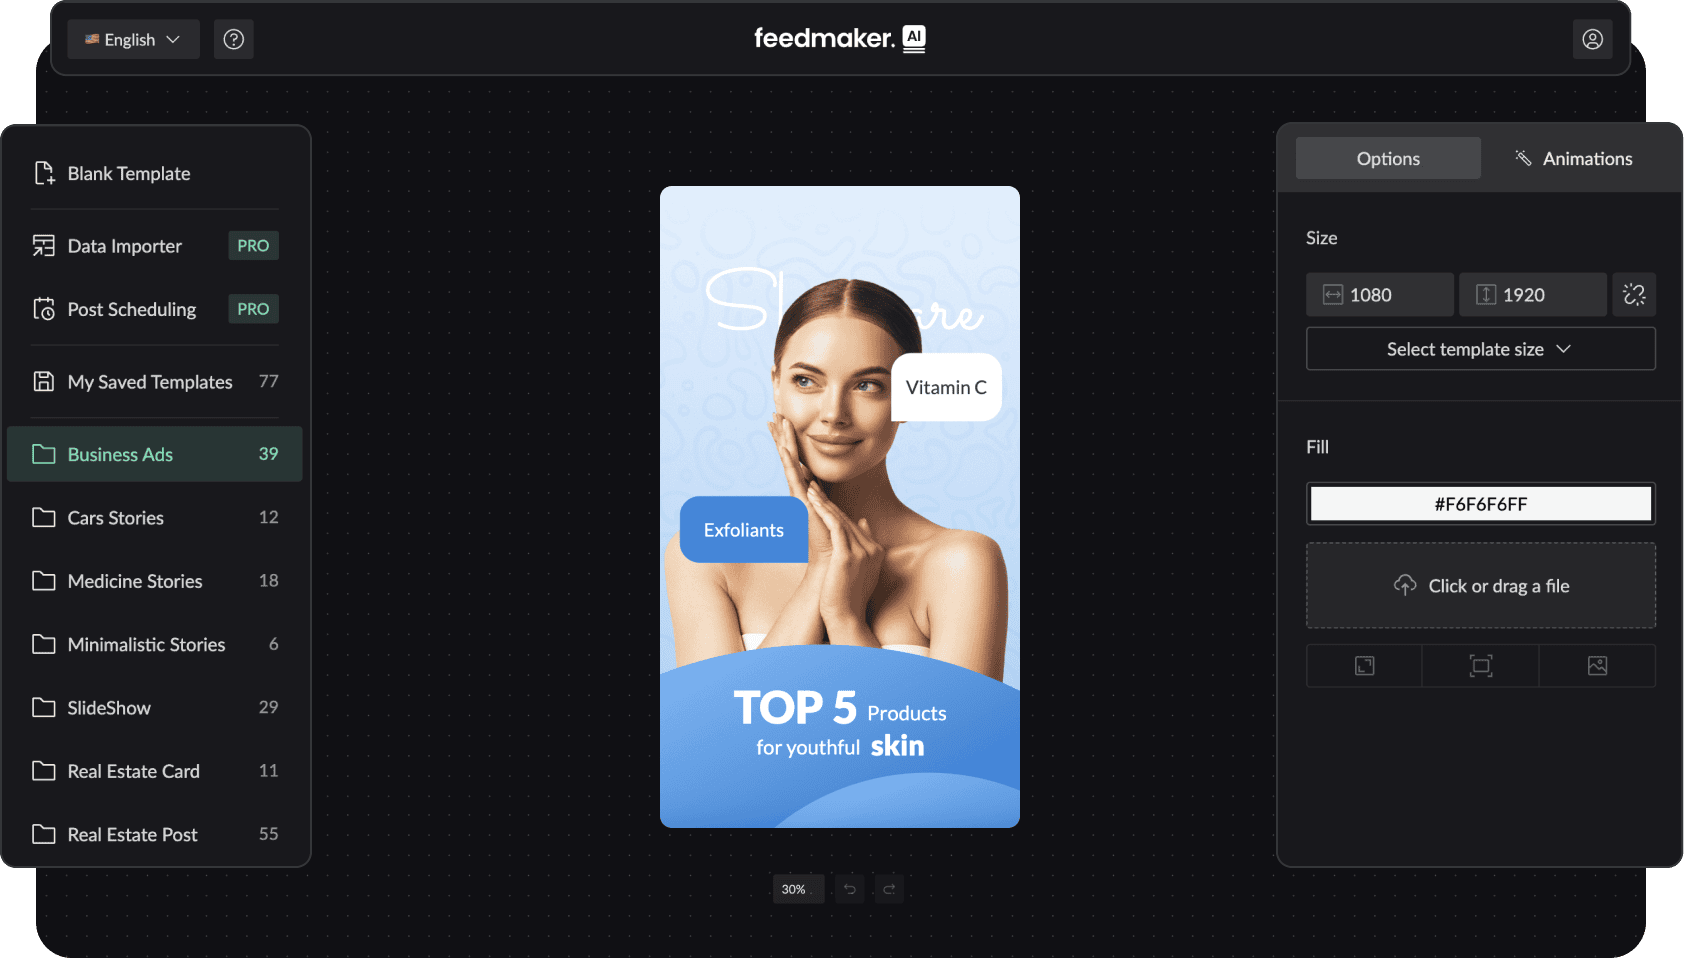1684x958 pixels.
Task: Click the undo arrow icon
Action: point(849,889)
